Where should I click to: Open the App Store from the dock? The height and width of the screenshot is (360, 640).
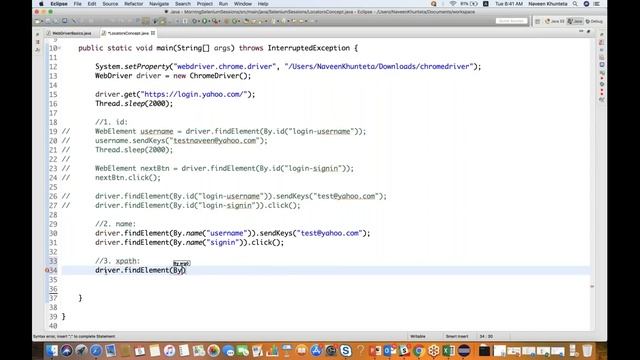(316, 351)
